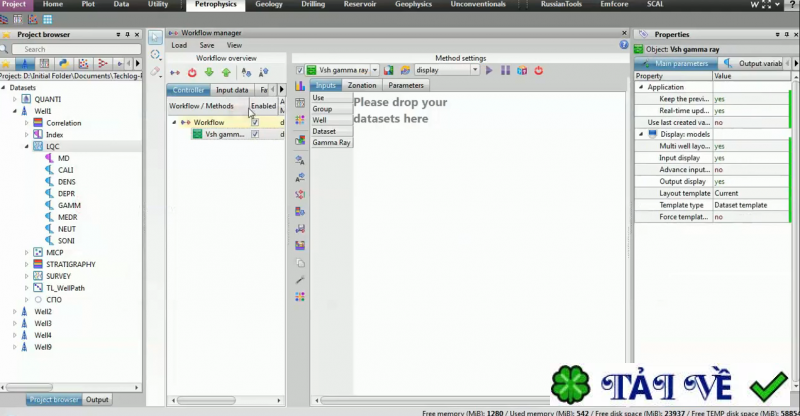The image size is (800, 416).
Task: Click the circular target tool in left strip
Action: click(156, 55)
